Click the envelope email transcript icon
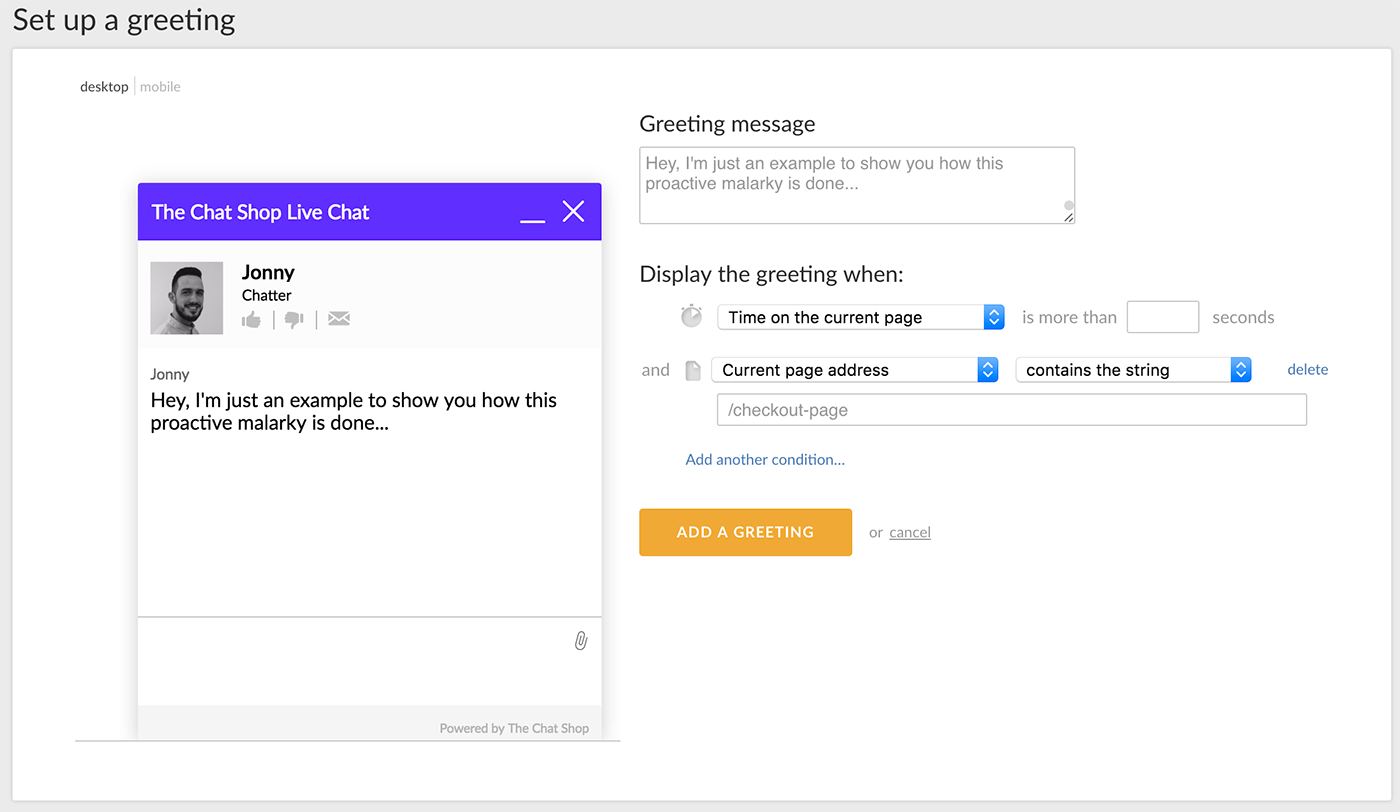Image resolution: width=1400 pixels, height=812 pixels. coord(339,319)
